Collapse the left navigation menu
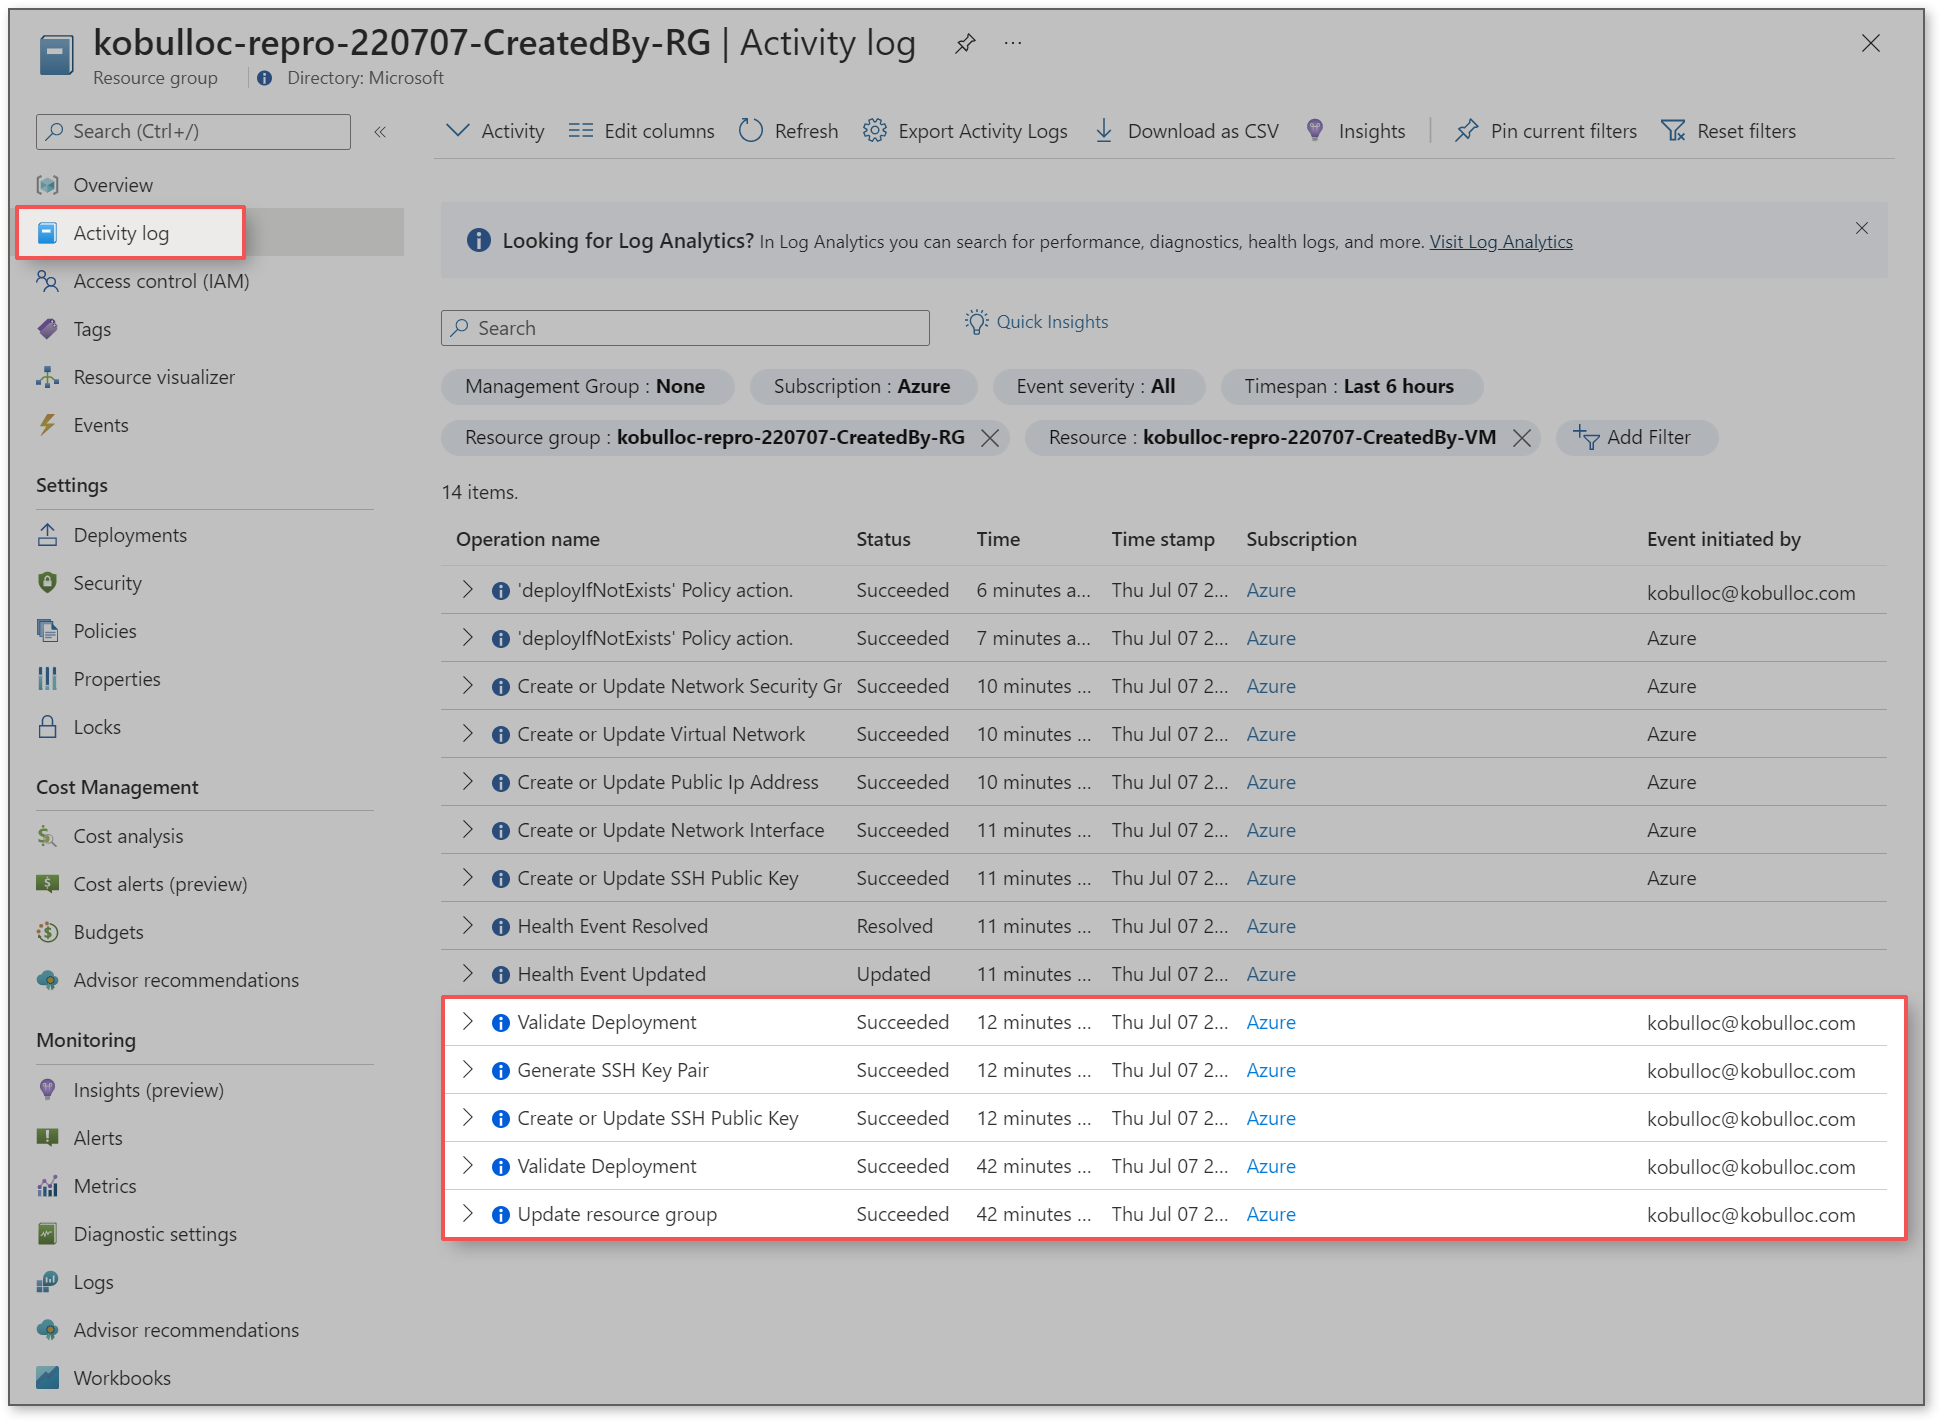The width and height of the screenshot is (1941, 1422). [380, 132]
